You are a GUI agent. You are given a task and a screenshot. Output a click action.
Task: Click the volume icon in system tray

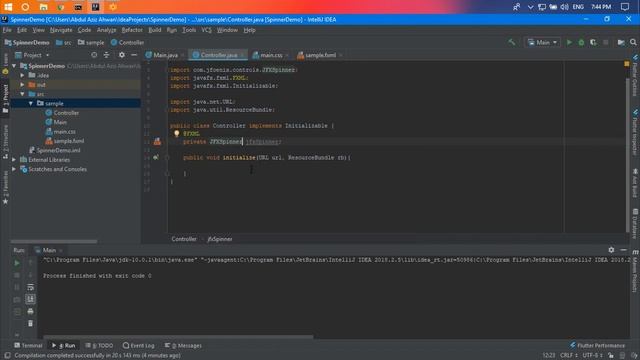[x=564, y=7]
